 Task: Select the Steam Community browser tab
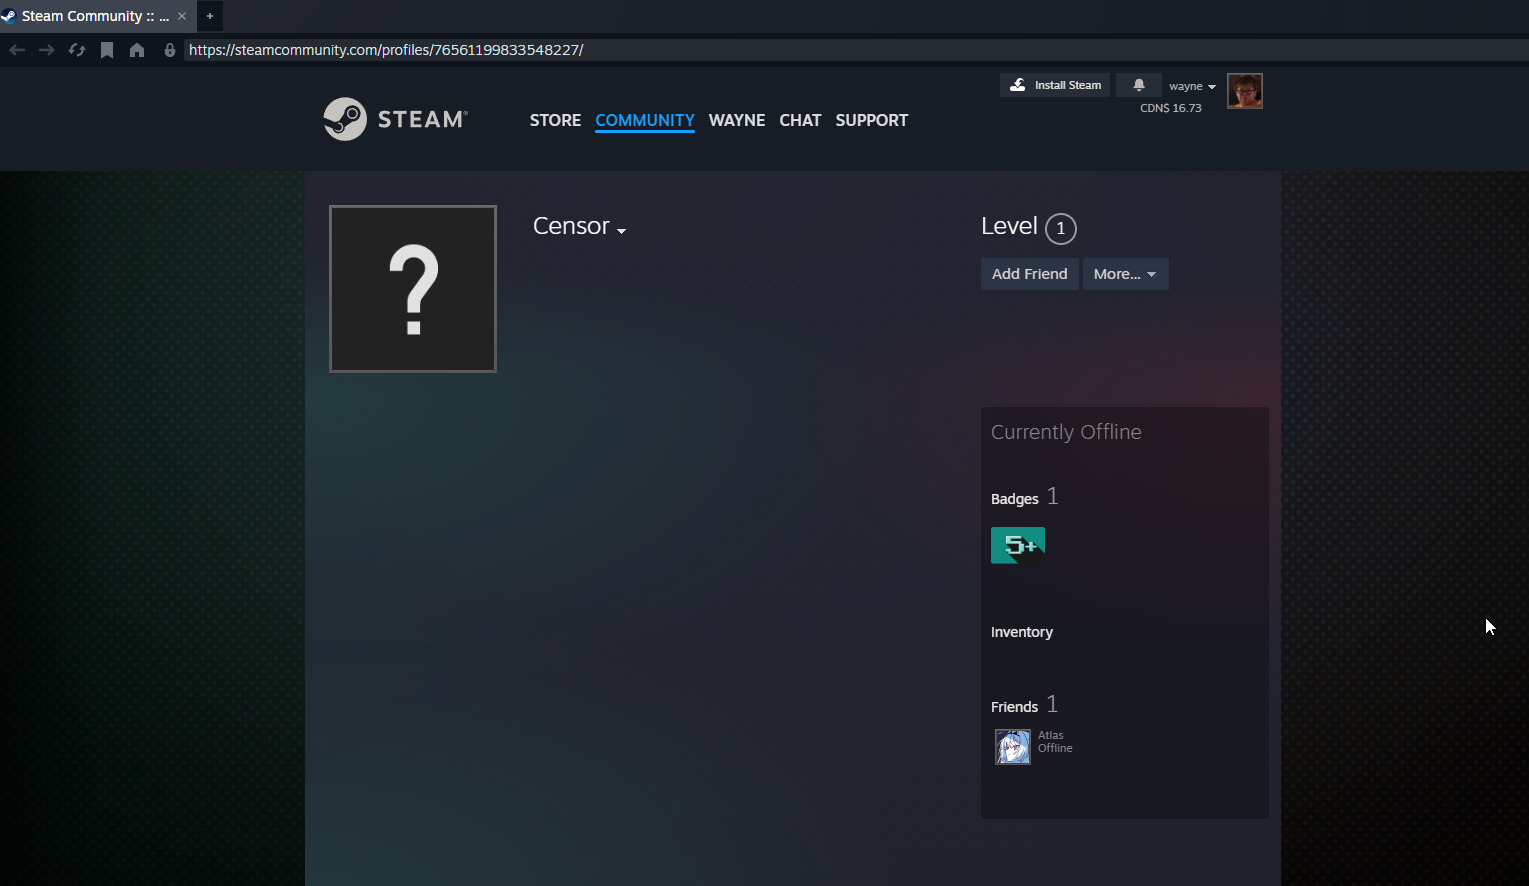click(x=96, y=16)
